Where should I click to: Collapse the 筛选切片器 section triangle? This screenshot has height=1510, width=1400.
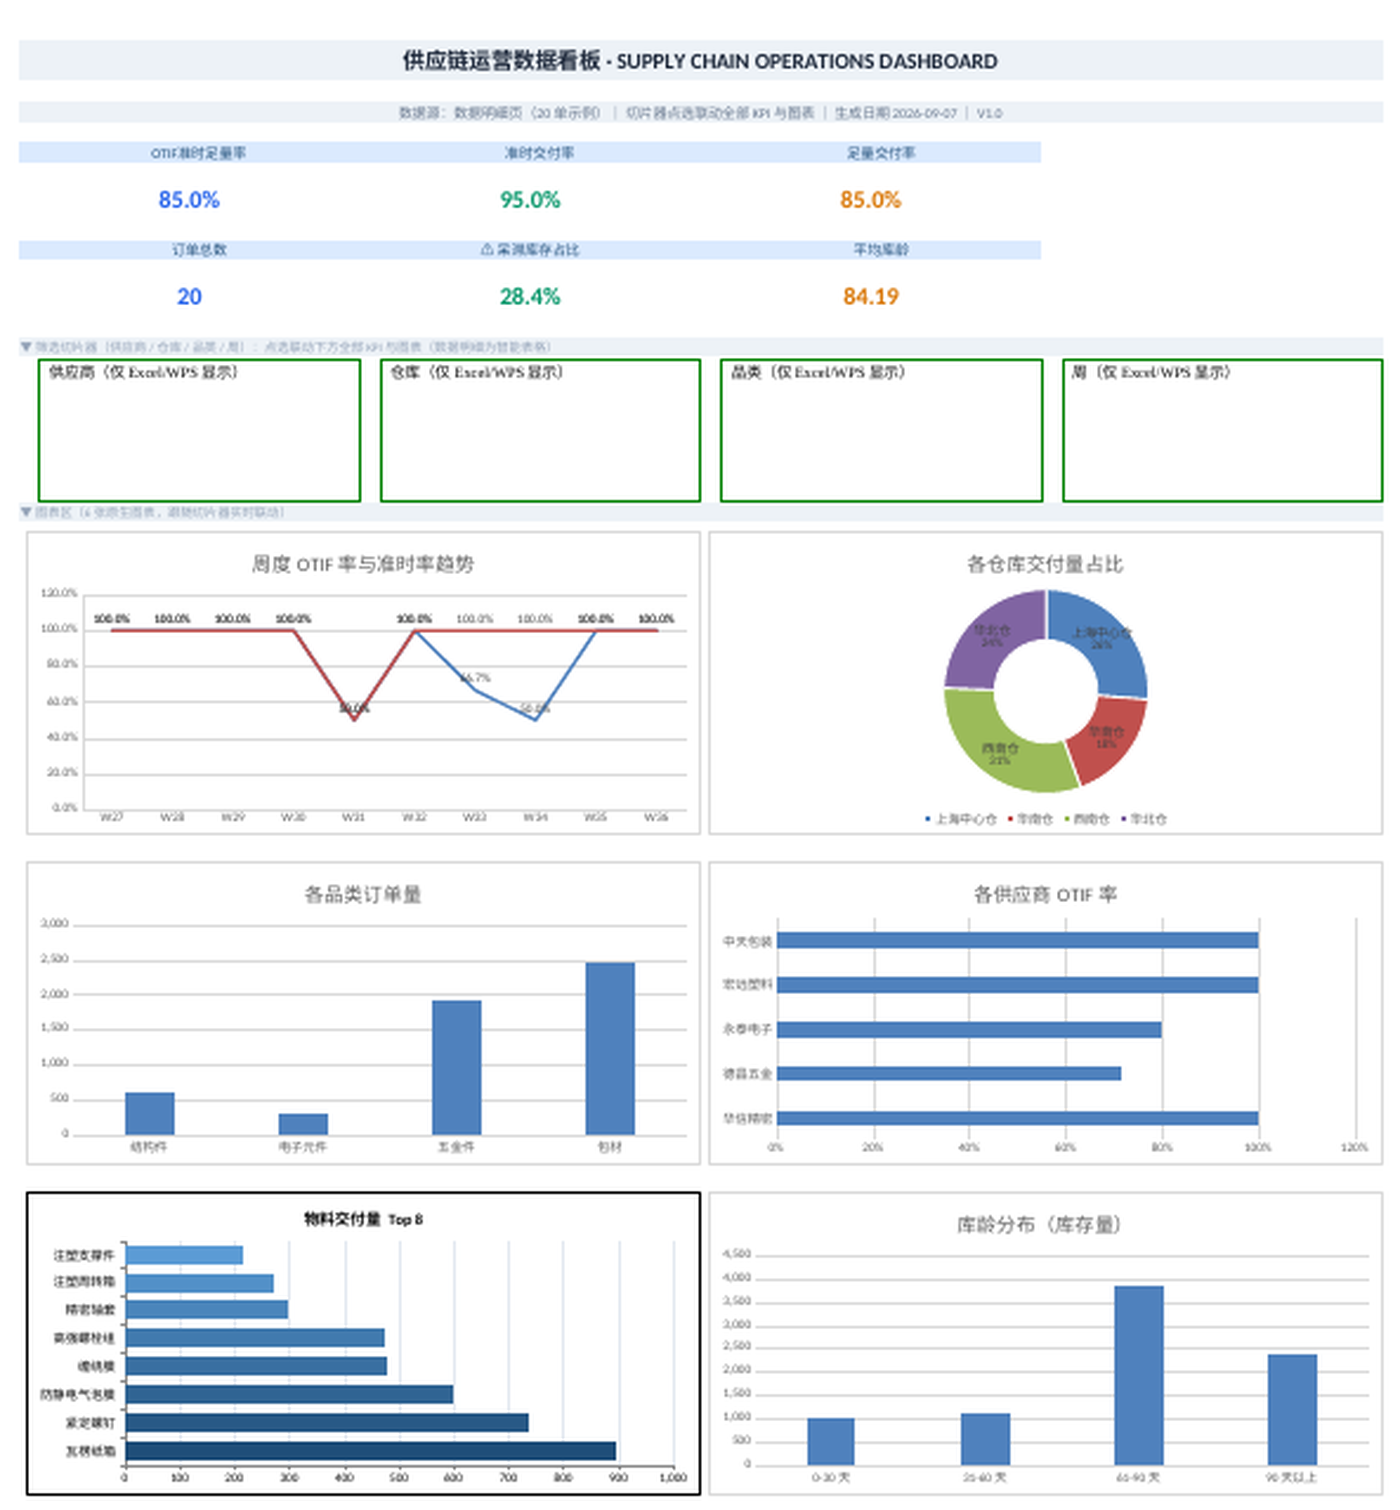(26, 347)
